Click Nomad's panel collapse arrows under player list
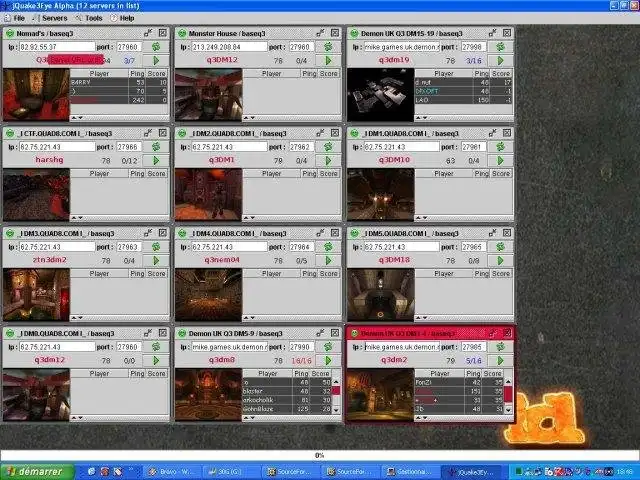The width and height of the screenshot is (640, 480). point(78,118)
